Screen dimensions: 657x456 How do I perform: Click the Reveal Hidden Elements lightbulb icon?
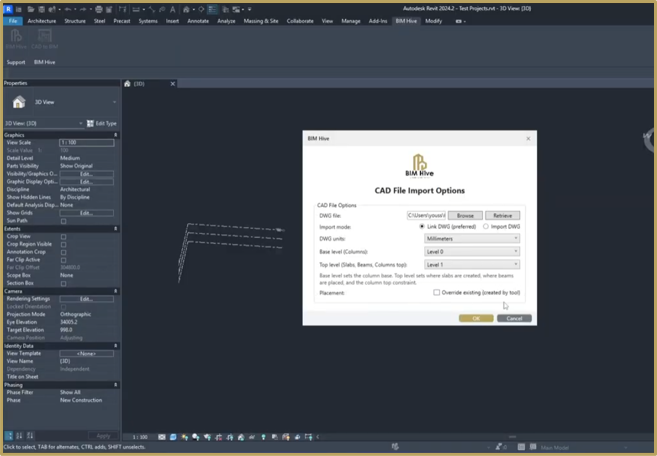pos(263,437)
